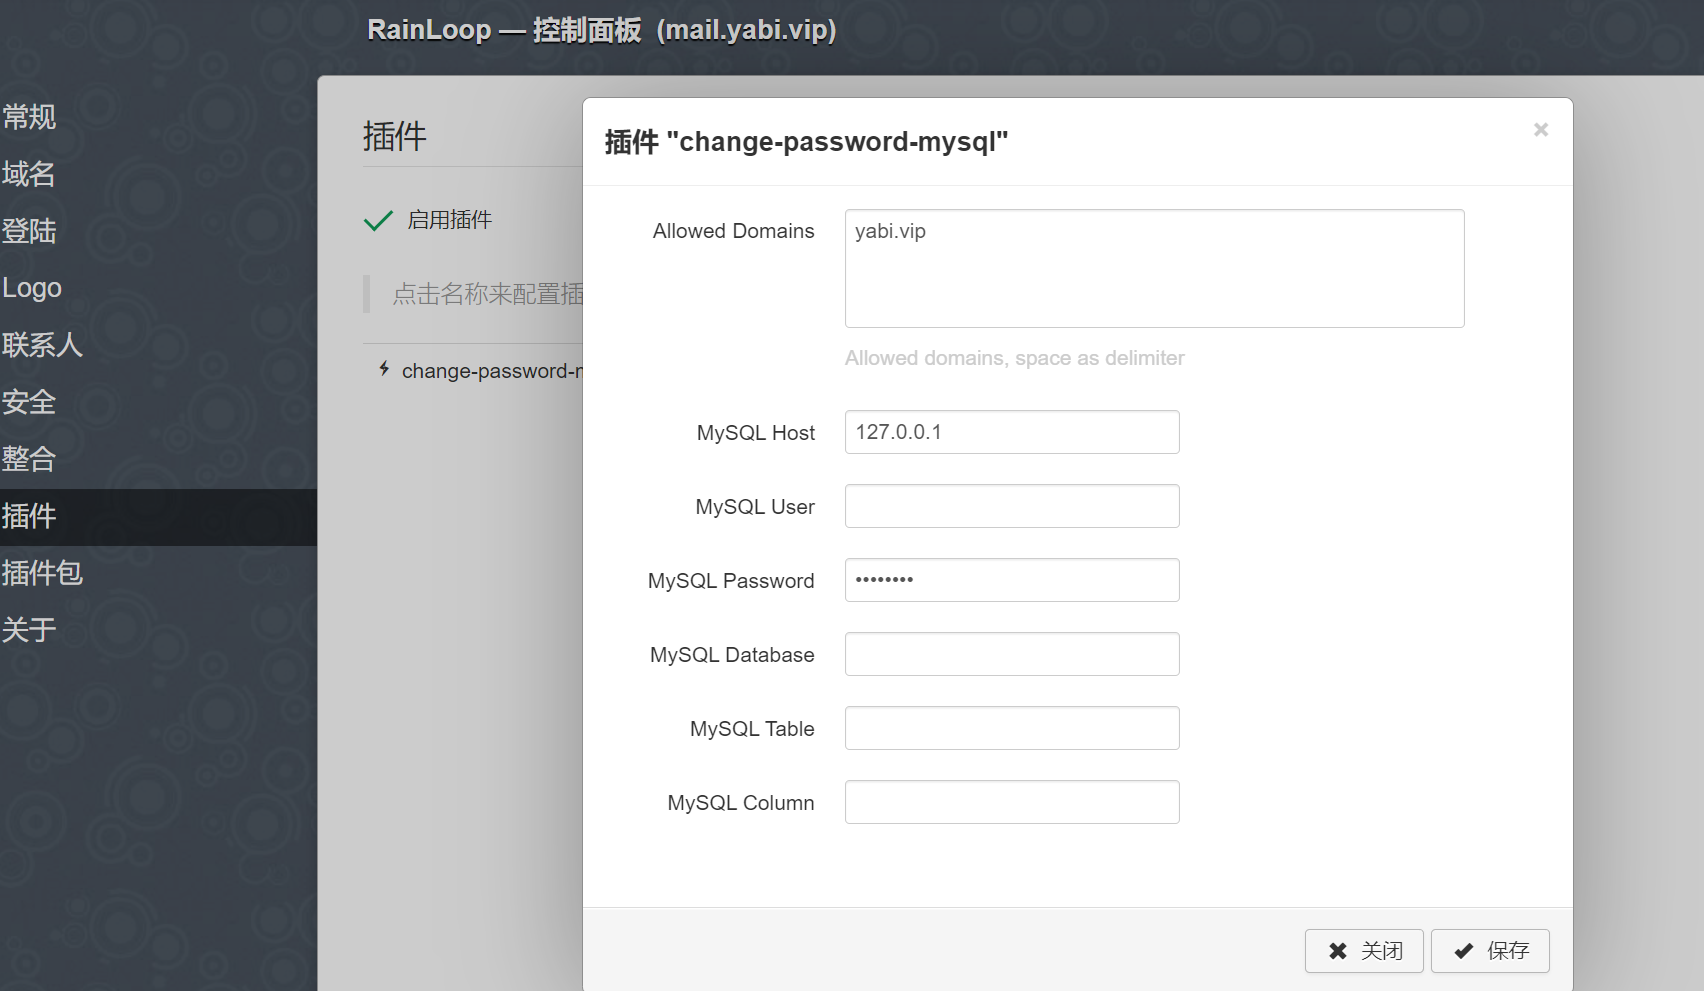Click the MySQL Host label
1704x991 pixels.
[x=755, y=433]
